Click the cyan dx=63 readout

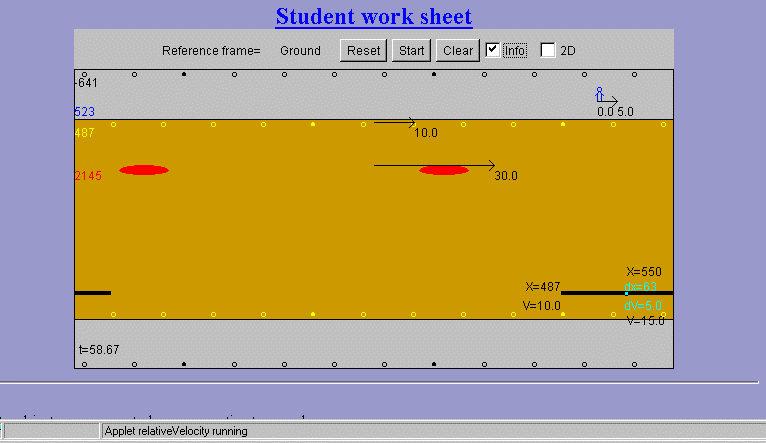[x=640, y=287]
